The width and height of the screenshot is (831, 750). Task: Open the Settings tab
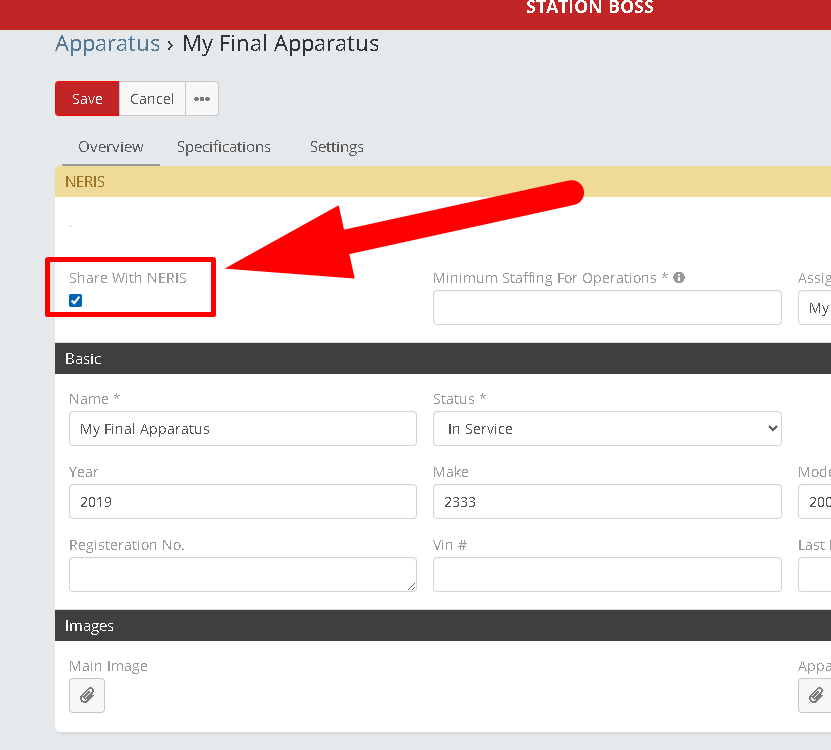[x=336, y=147]
